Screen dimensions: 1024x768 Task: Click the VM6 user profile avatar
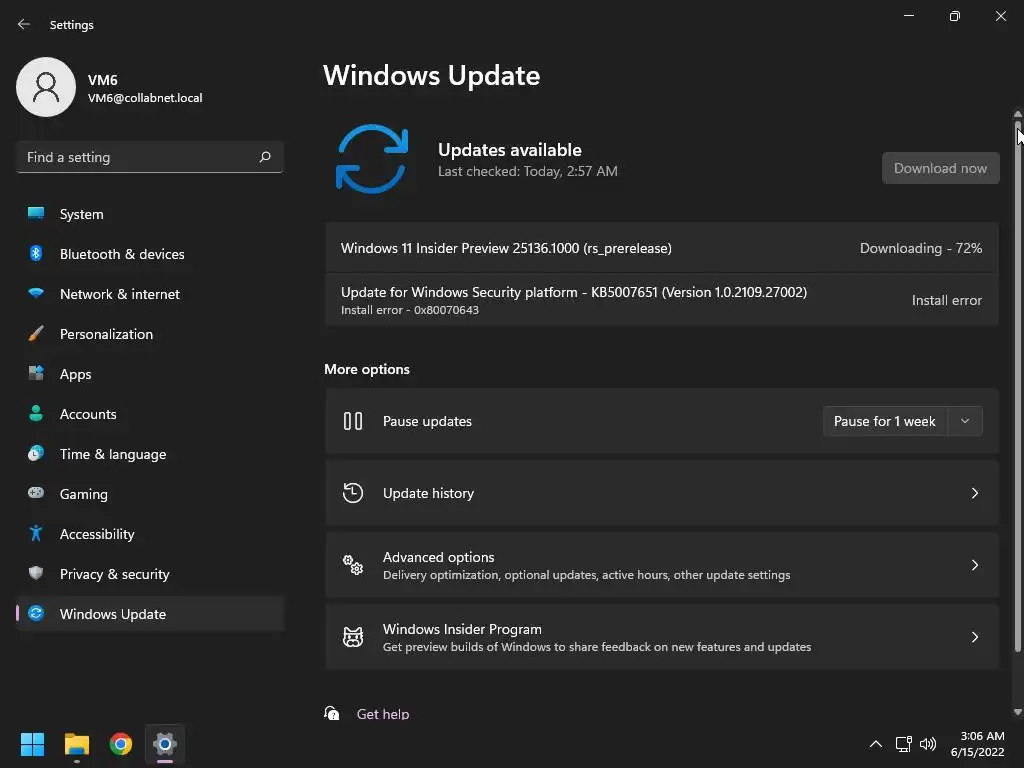tap(46, 87)
